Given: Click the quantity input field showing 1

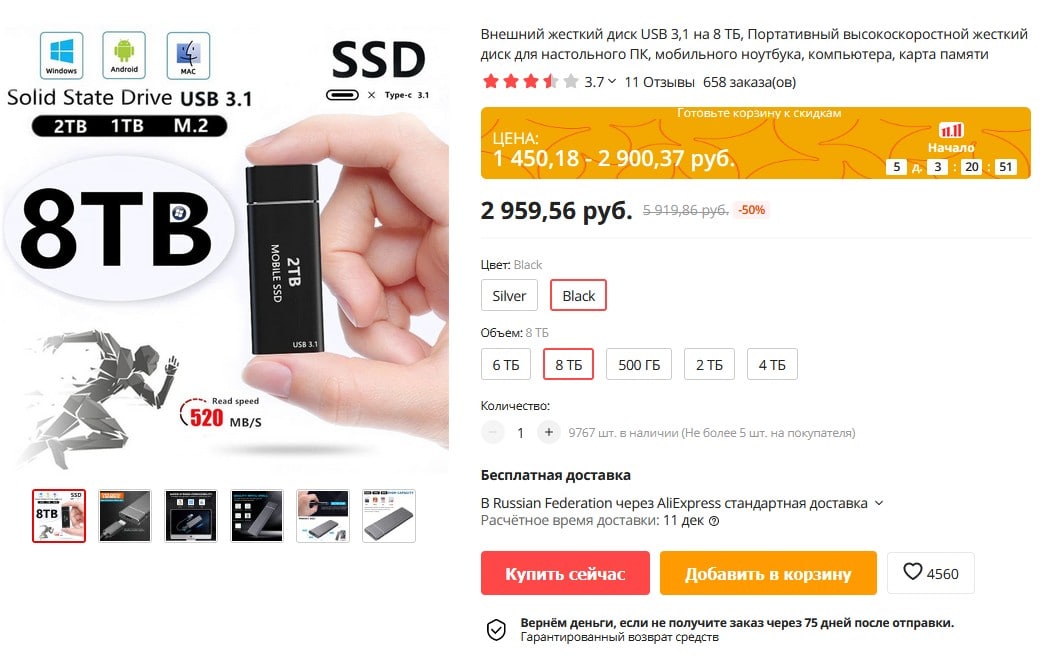Looking at the screenshot, I should (x=520, y=432).
